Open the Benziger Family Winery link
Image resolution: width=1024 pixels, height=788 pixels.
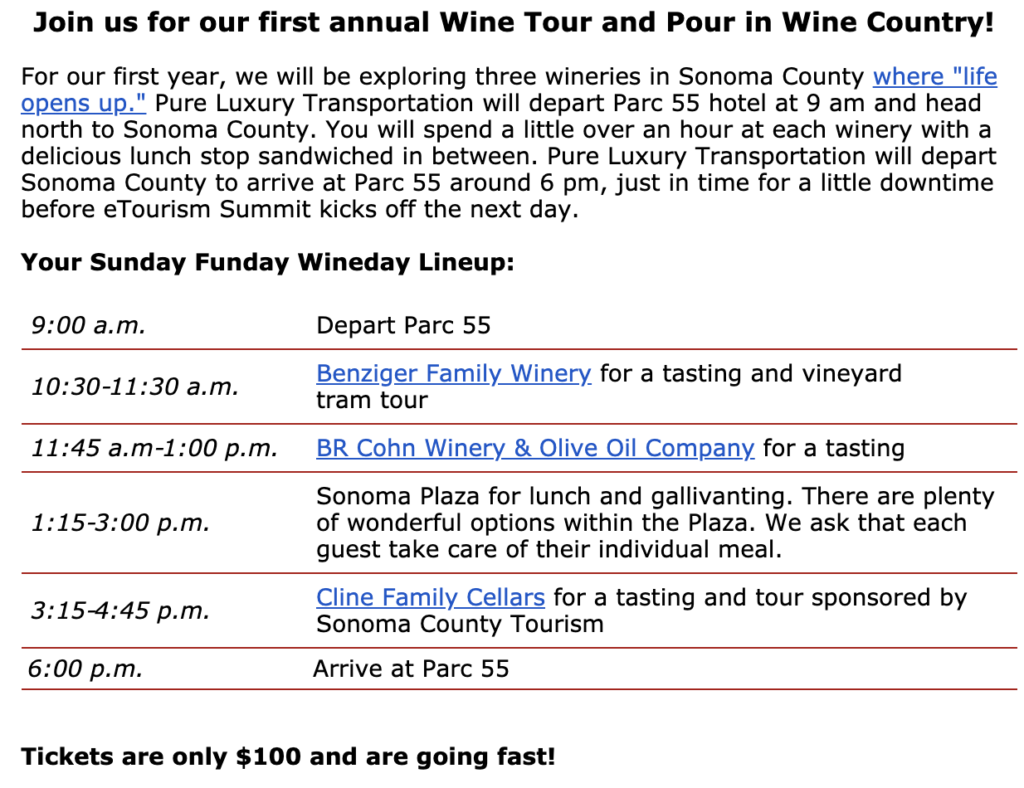click(x=454, y=373)
